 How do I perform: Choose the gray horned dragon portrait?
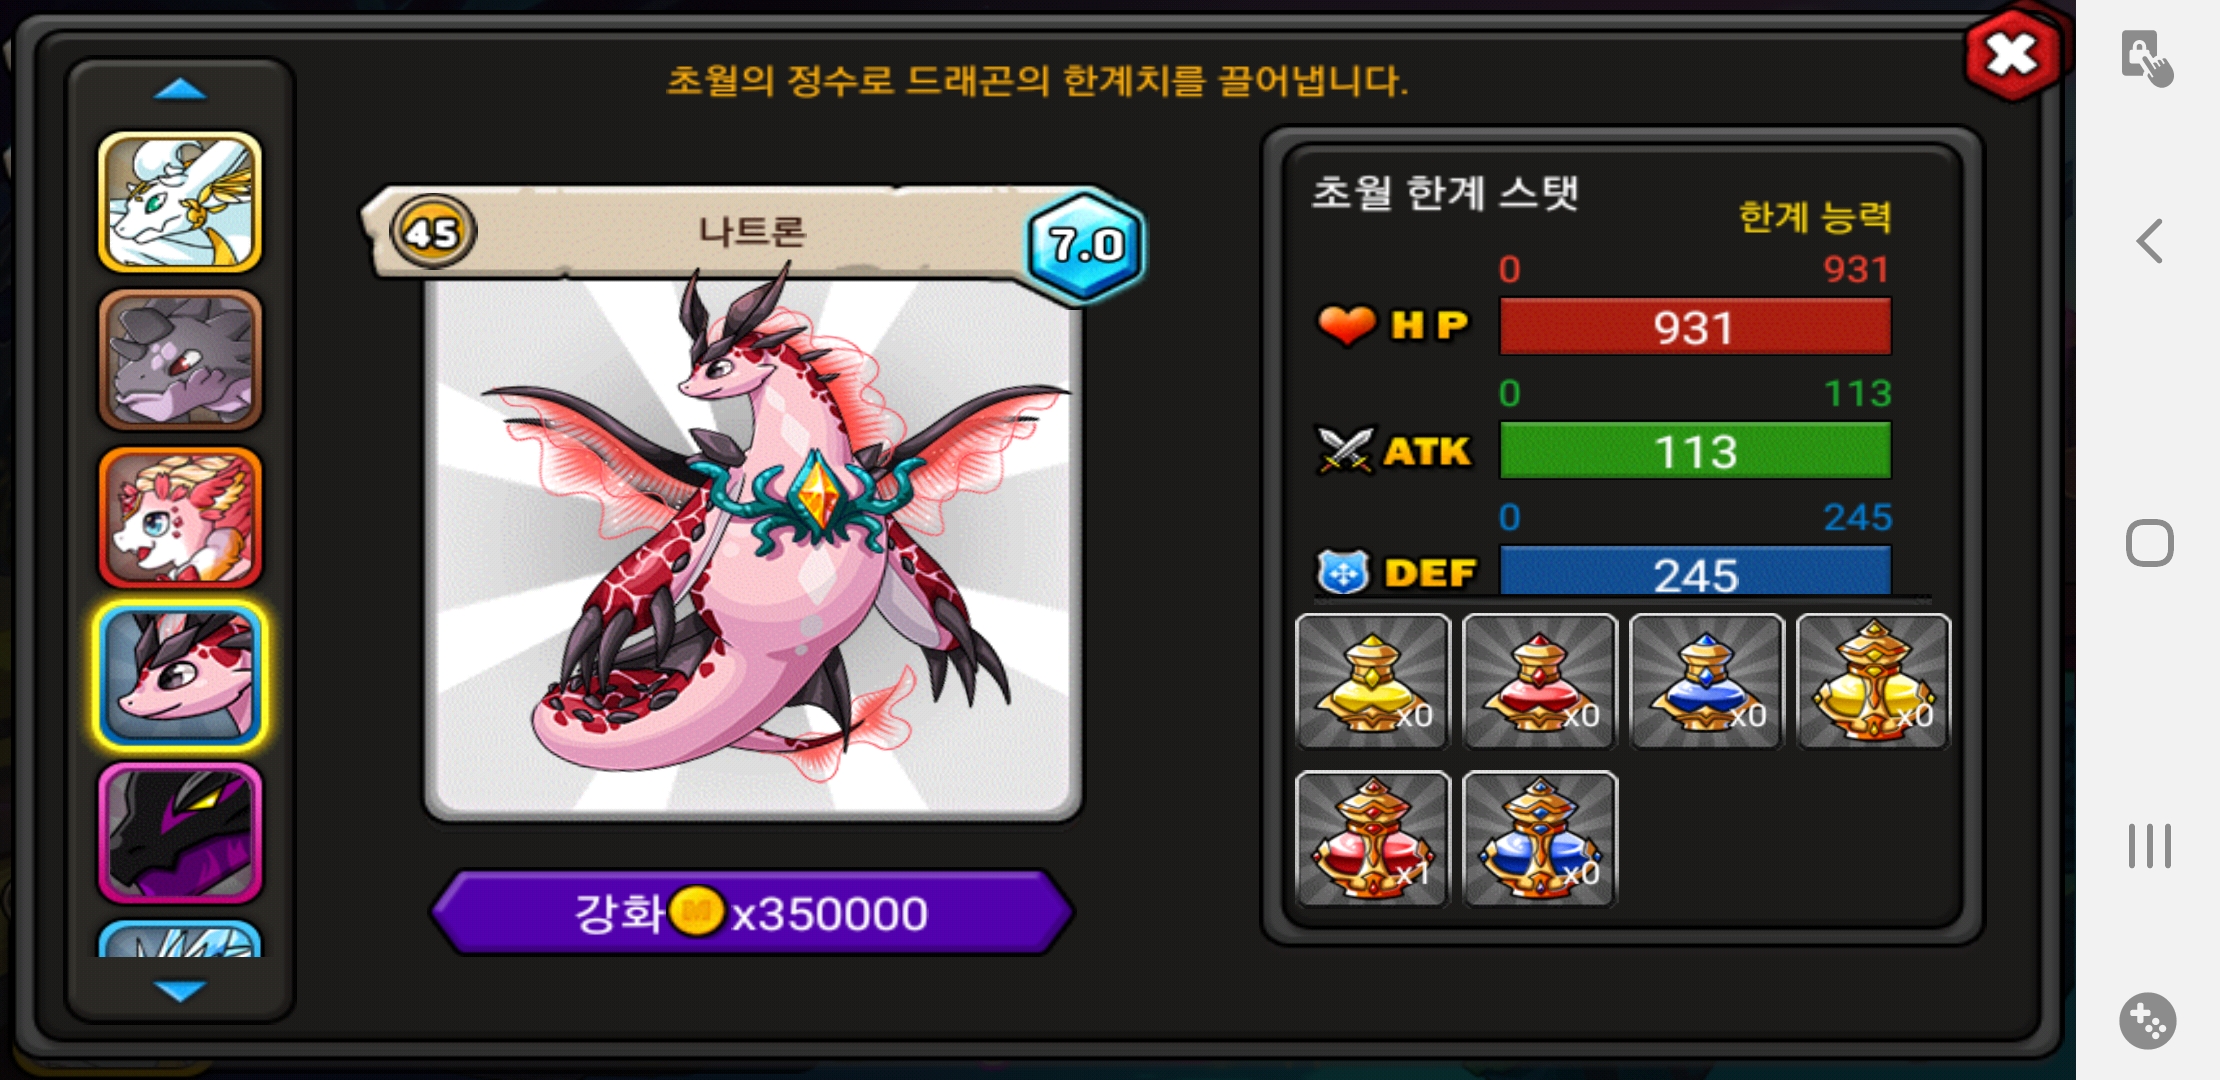(x=180, y=360)
